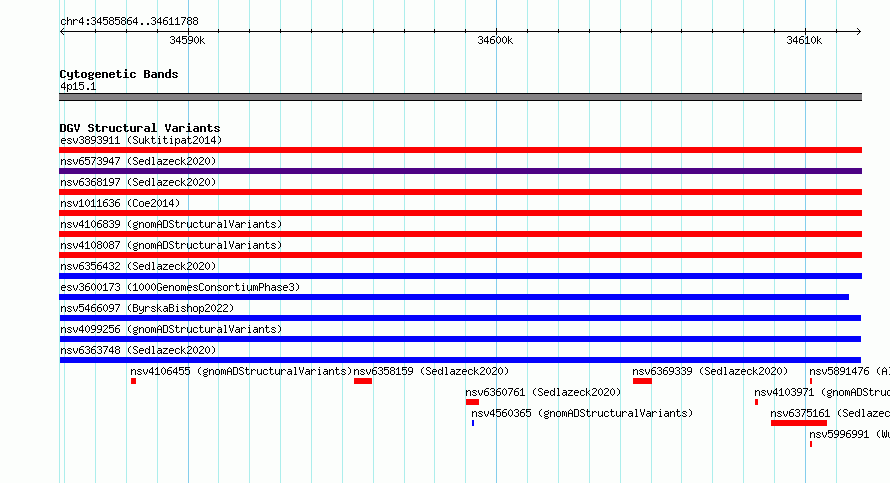Open nsv4560365 (gnomADStructuralVariants) label
This screenshot has height=483, width=890.
(x=582, y=413)
